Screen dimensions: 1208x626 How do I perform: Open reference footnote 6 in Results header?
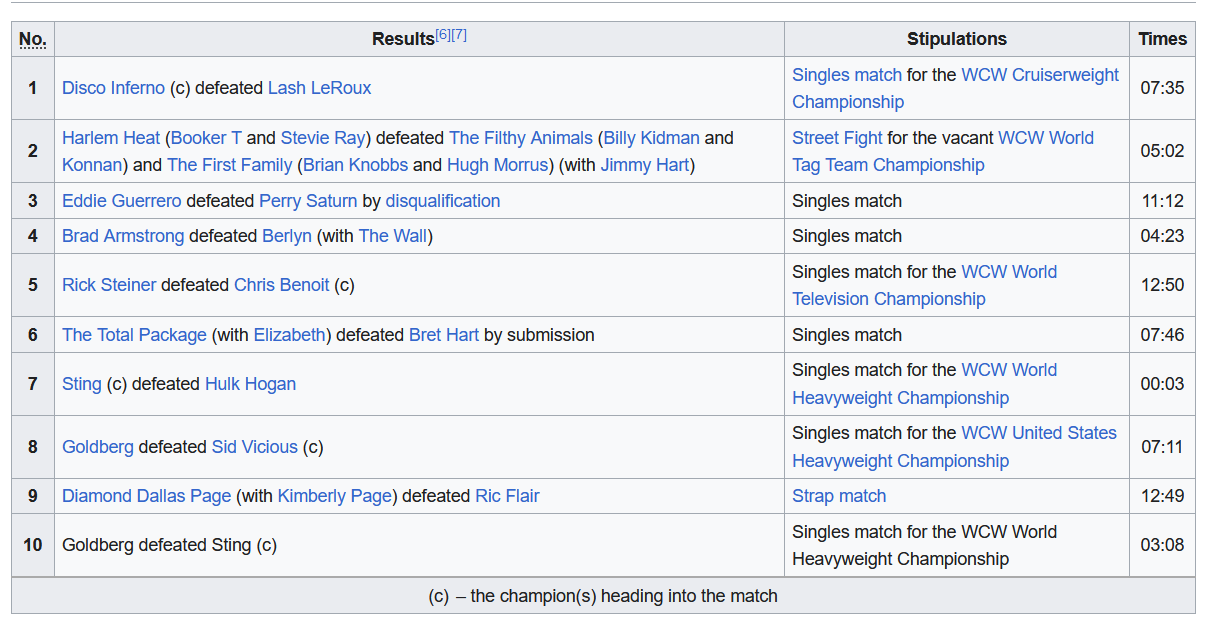pos(442,35)
